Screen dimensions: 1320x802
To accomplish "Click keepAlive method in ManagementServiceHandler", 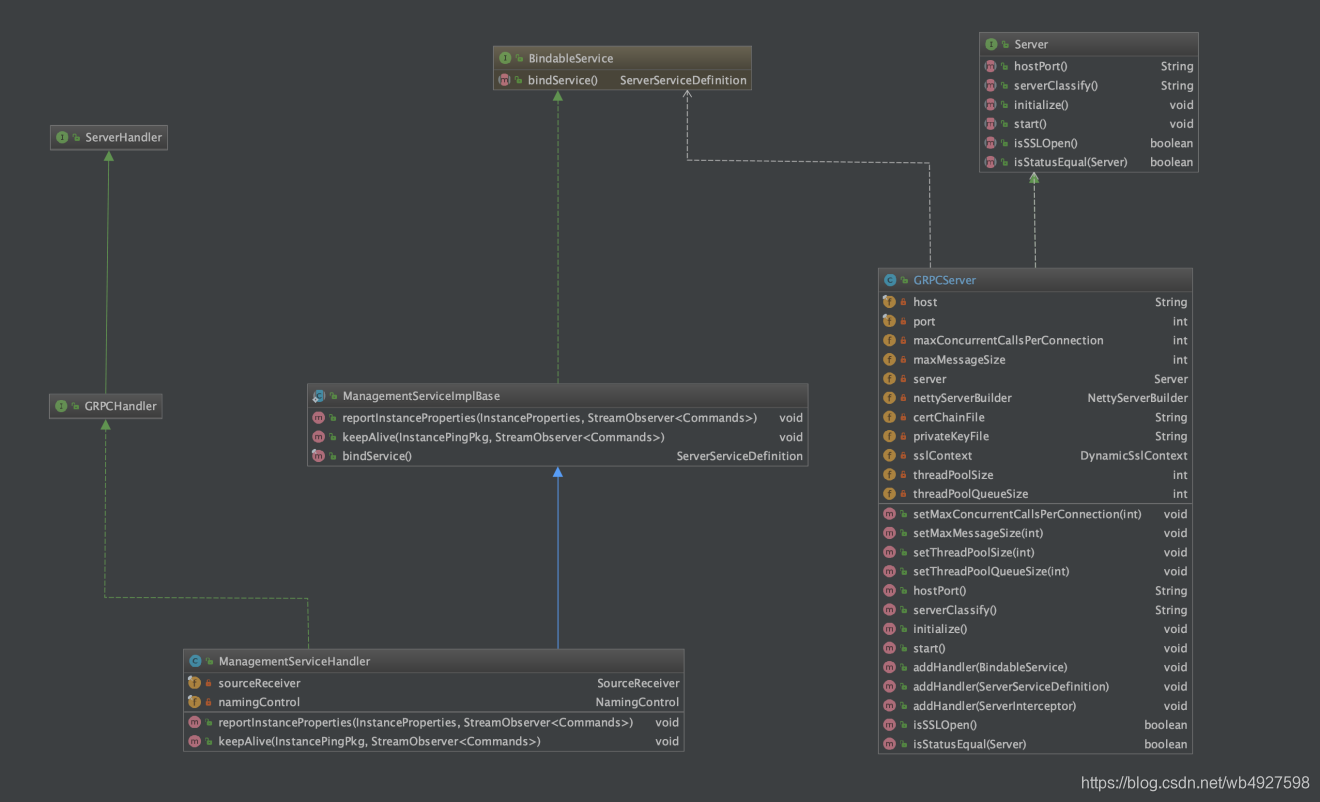I will click(x=434, y=741).
